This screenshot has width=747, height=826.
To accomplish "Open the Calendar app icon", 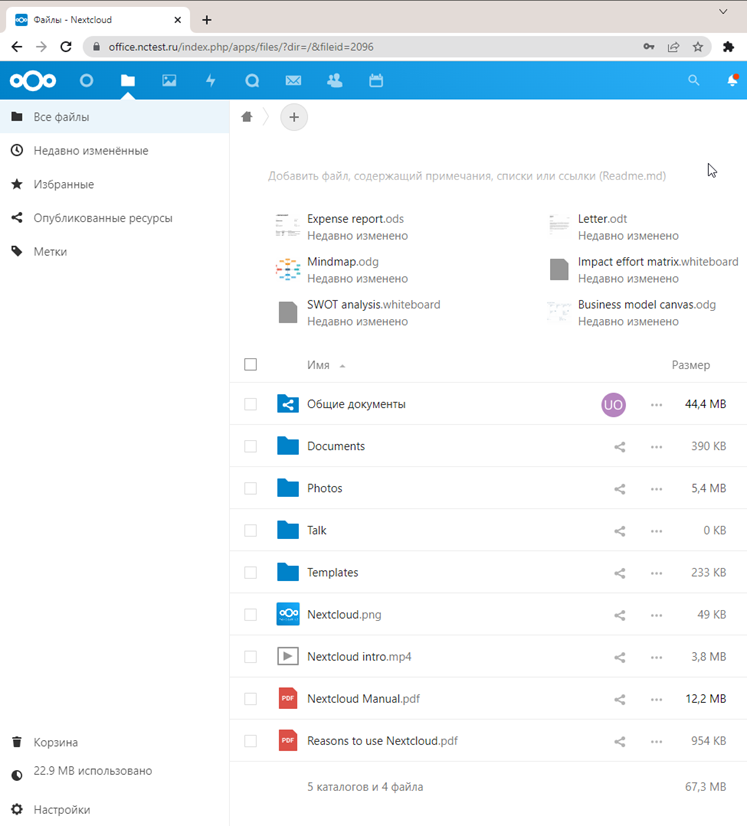I will click(x=376, y=81).
